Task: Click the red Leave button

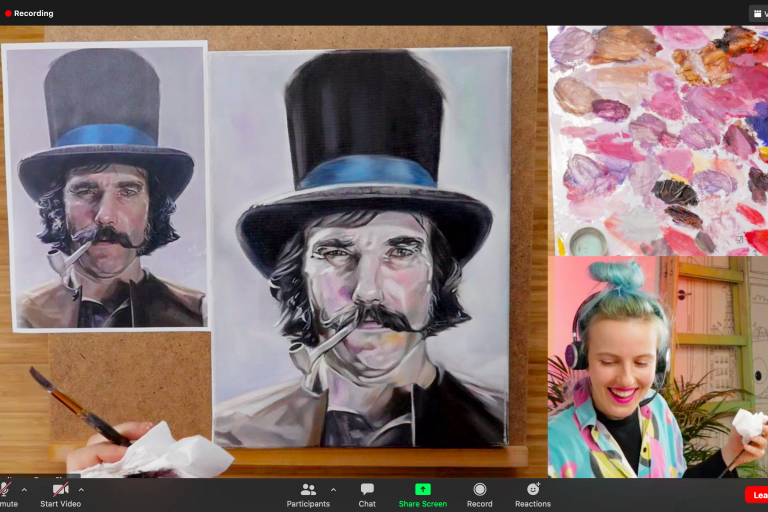Action: pos(757,495)
